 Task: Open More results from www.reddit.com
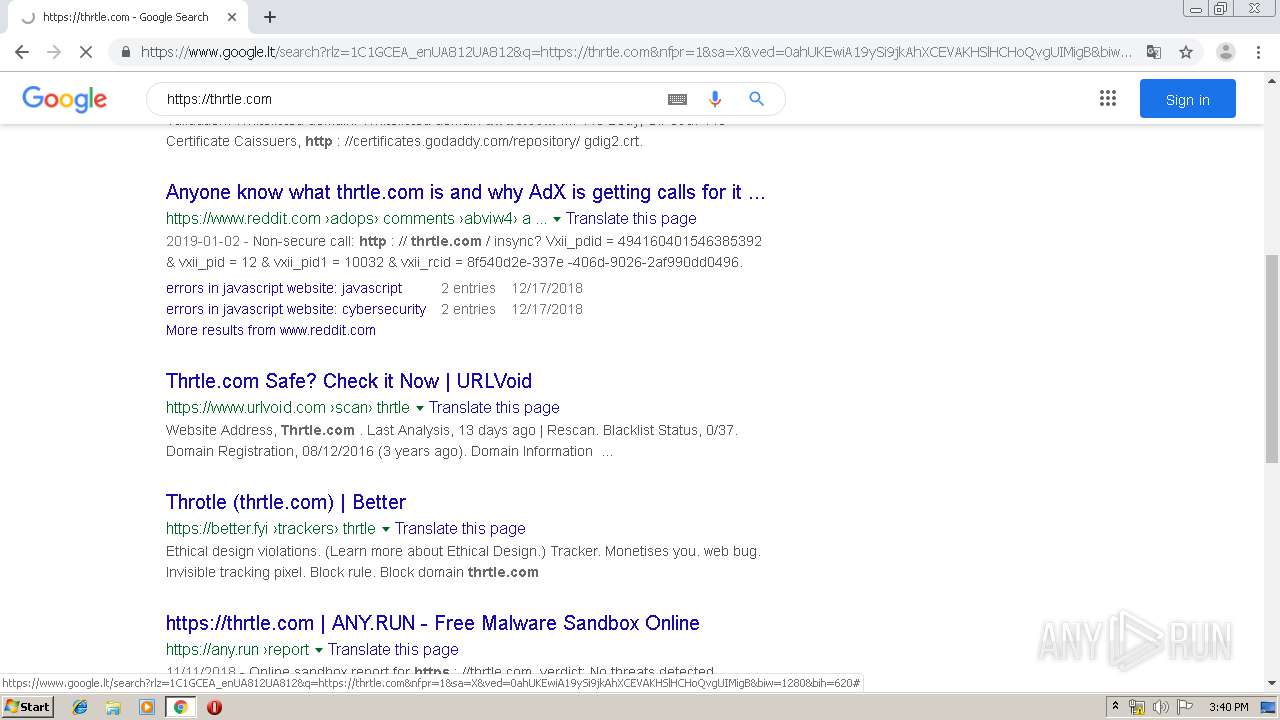(x=271, y=330)
